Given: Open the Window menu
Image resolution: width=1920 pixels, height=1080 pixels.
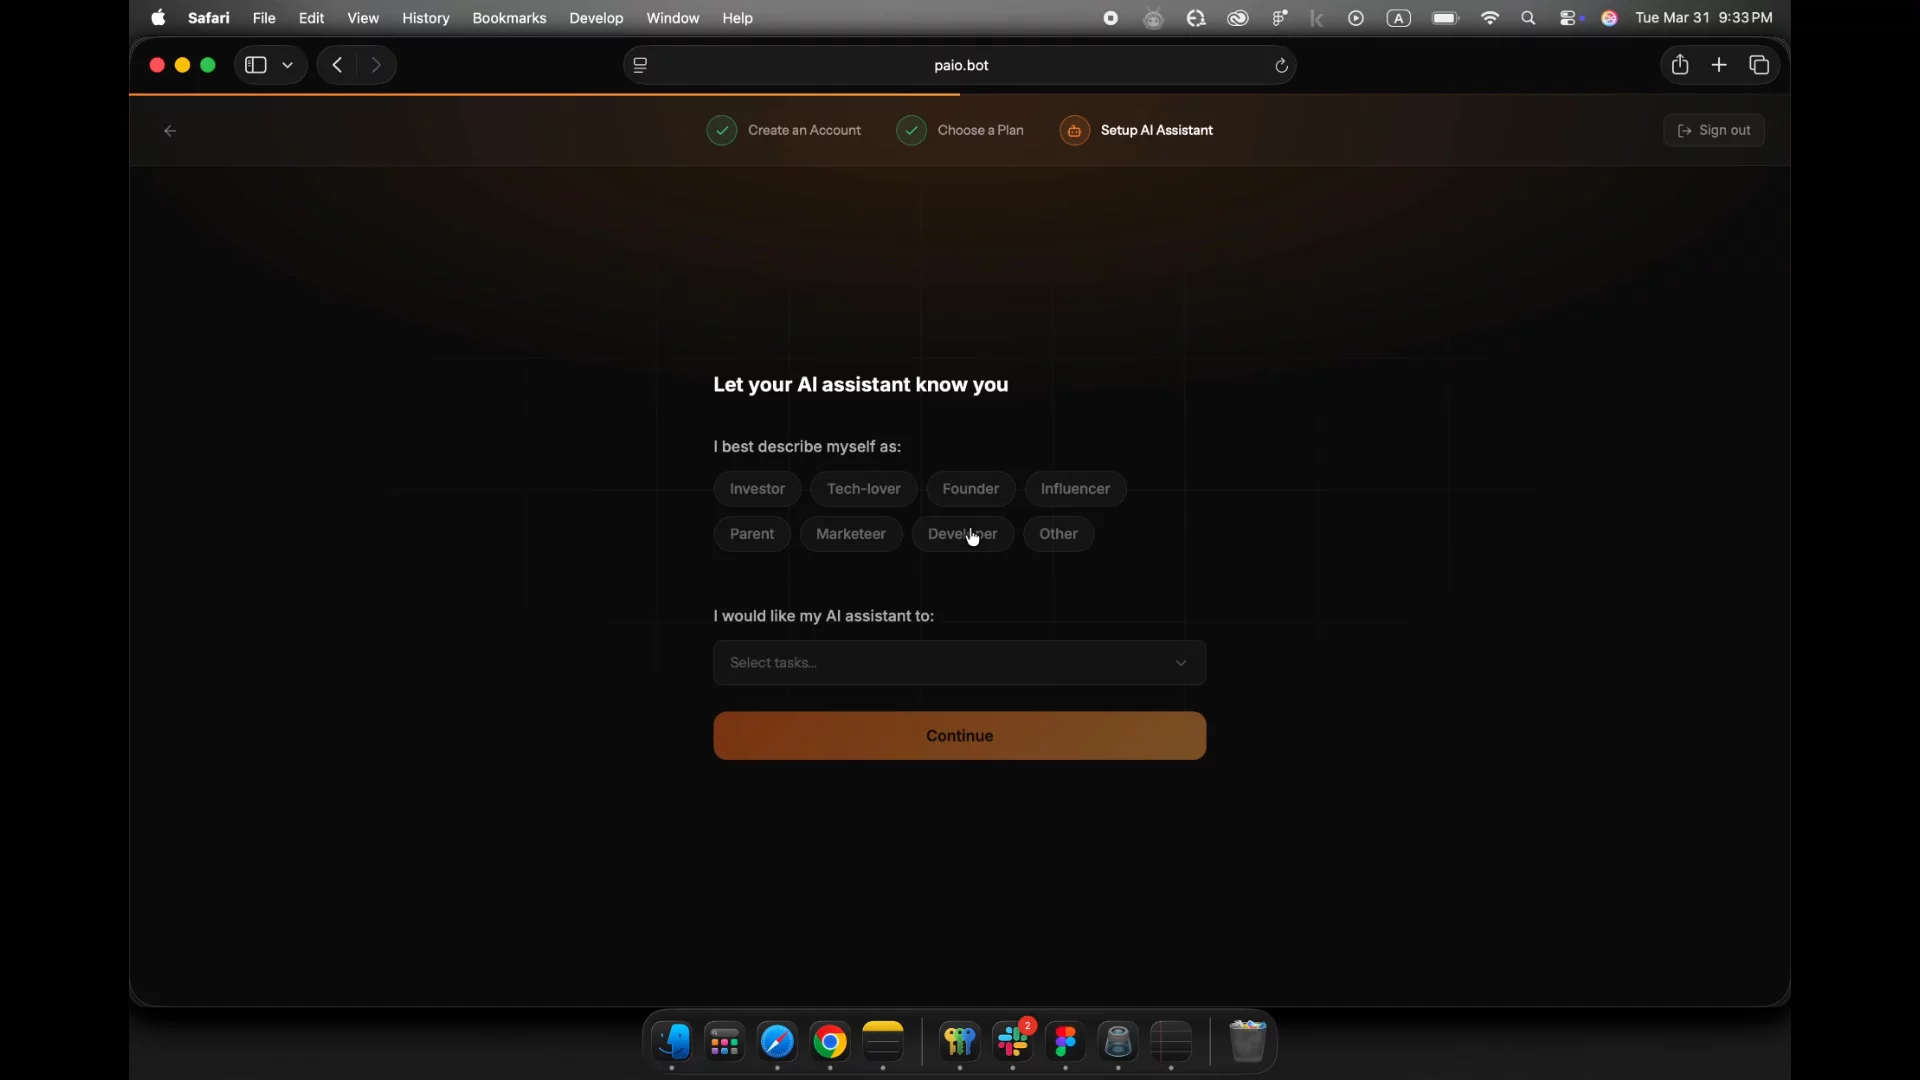Looking at the screenshot, I should click(x=673, y=18).
